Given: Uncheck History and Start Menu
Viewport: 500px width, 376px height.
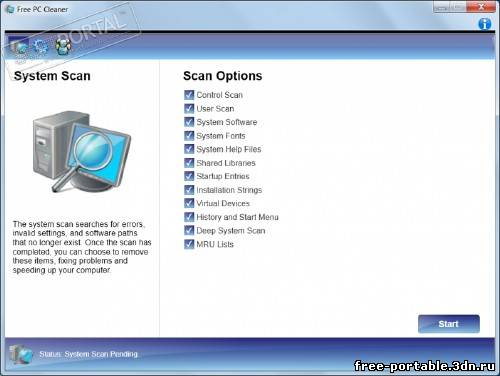Looking at the screenshot, I should [x=189, y=217].
